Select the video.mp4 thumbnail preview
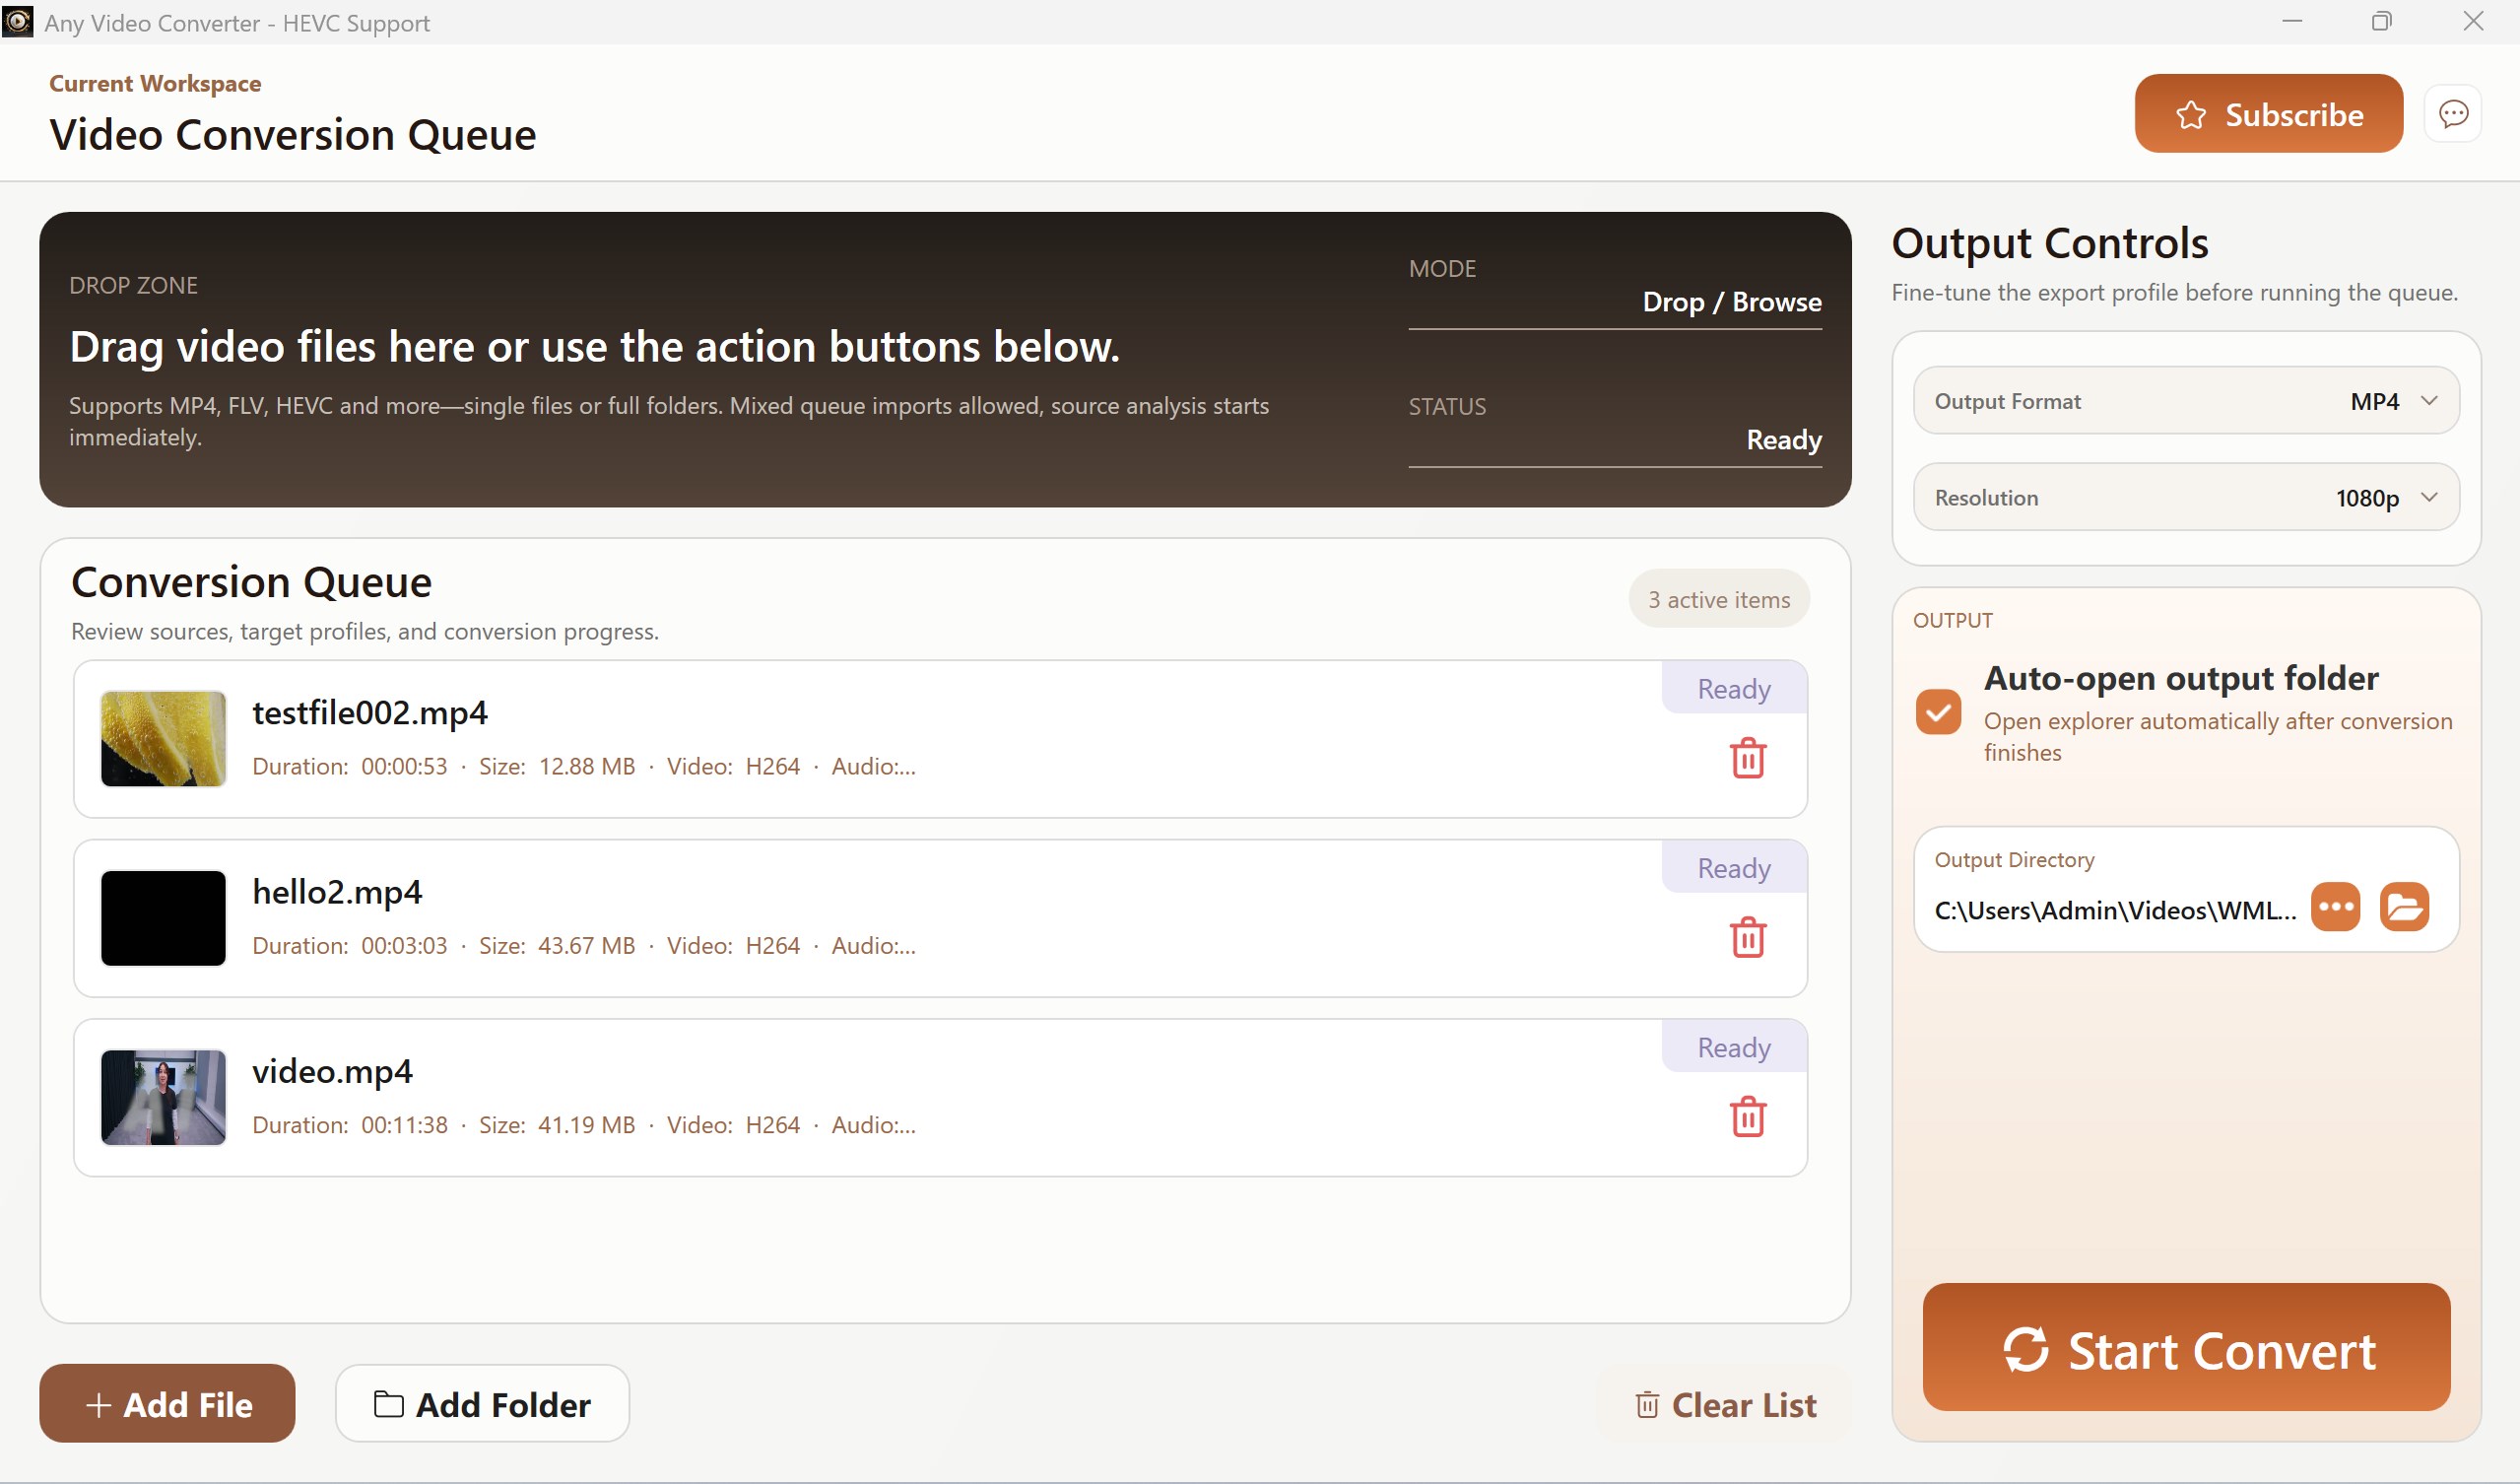The width and height of the screenshot is (2520, 1484). (163, 1097)
